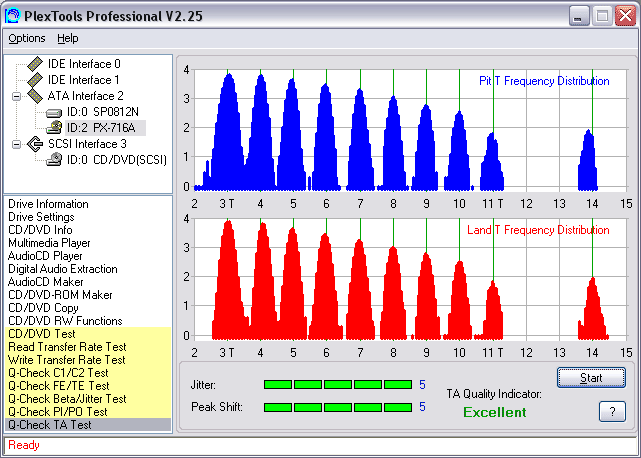Open the Help menu
The height and width of the screenshot is (458, 641).
pyautogui.click(x=67, y=38)
